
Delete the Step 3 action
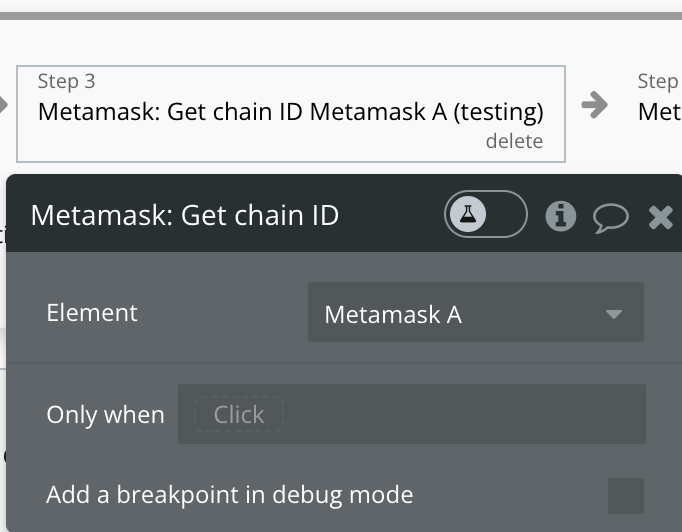(x=514, y=141)
